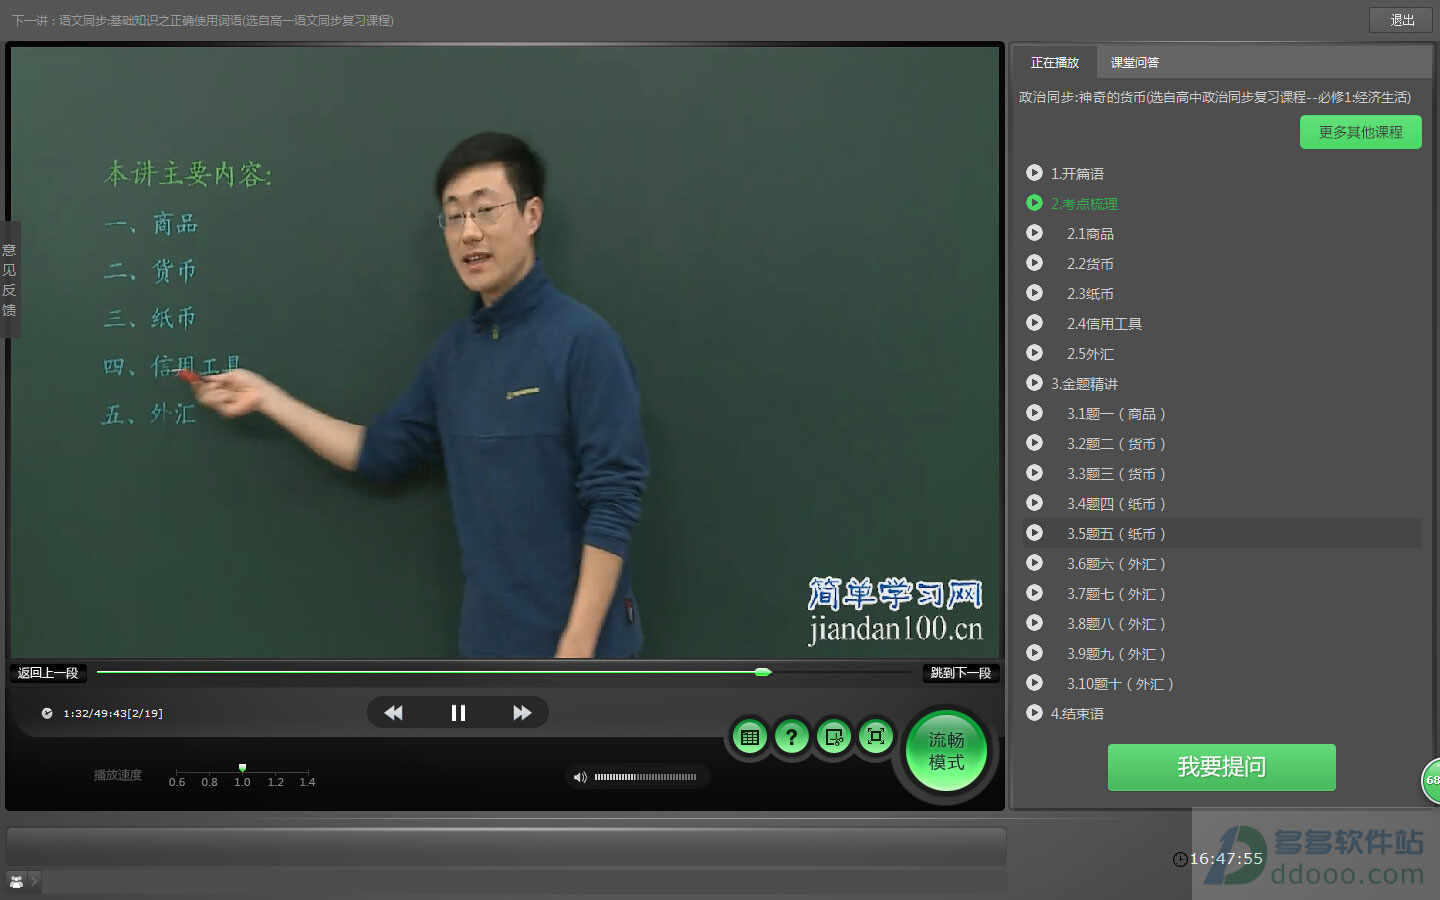Rewind the video playback
1440x900 pixels.
(393, 713)
